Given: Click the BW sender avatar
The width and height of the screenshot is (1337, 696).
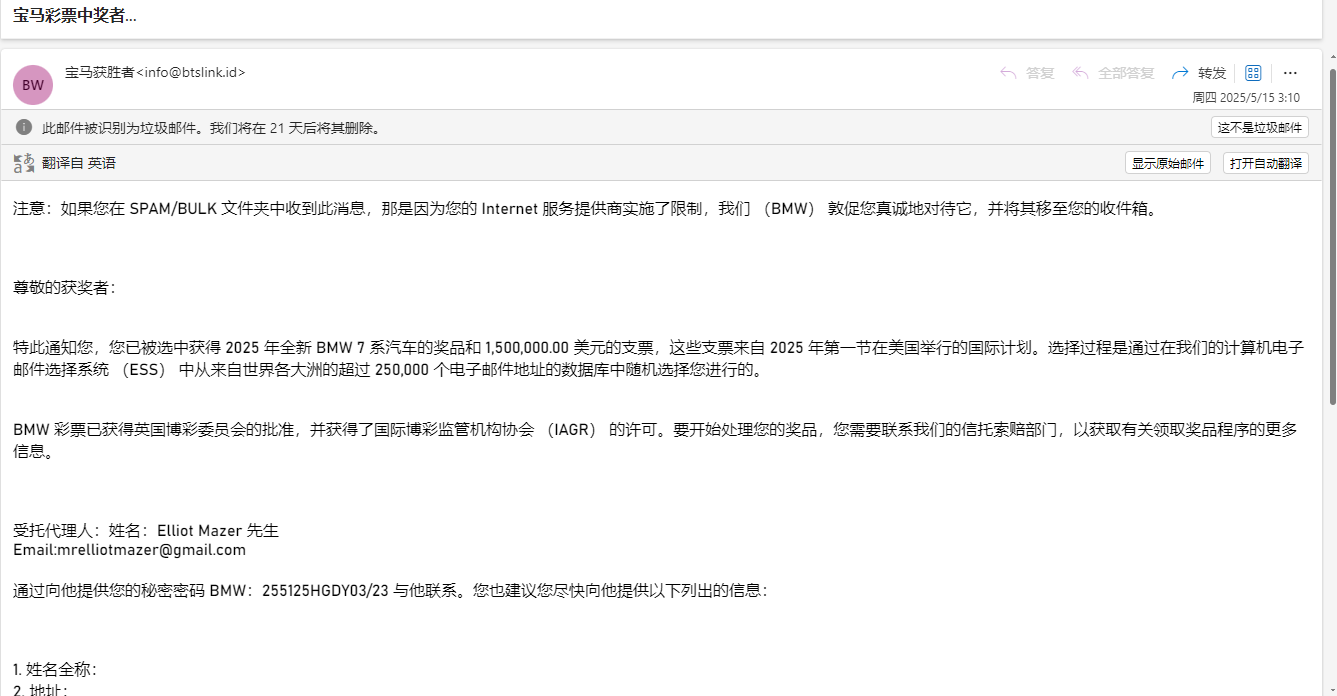Looking at the screenshot, I should click(x=33, y=85).
